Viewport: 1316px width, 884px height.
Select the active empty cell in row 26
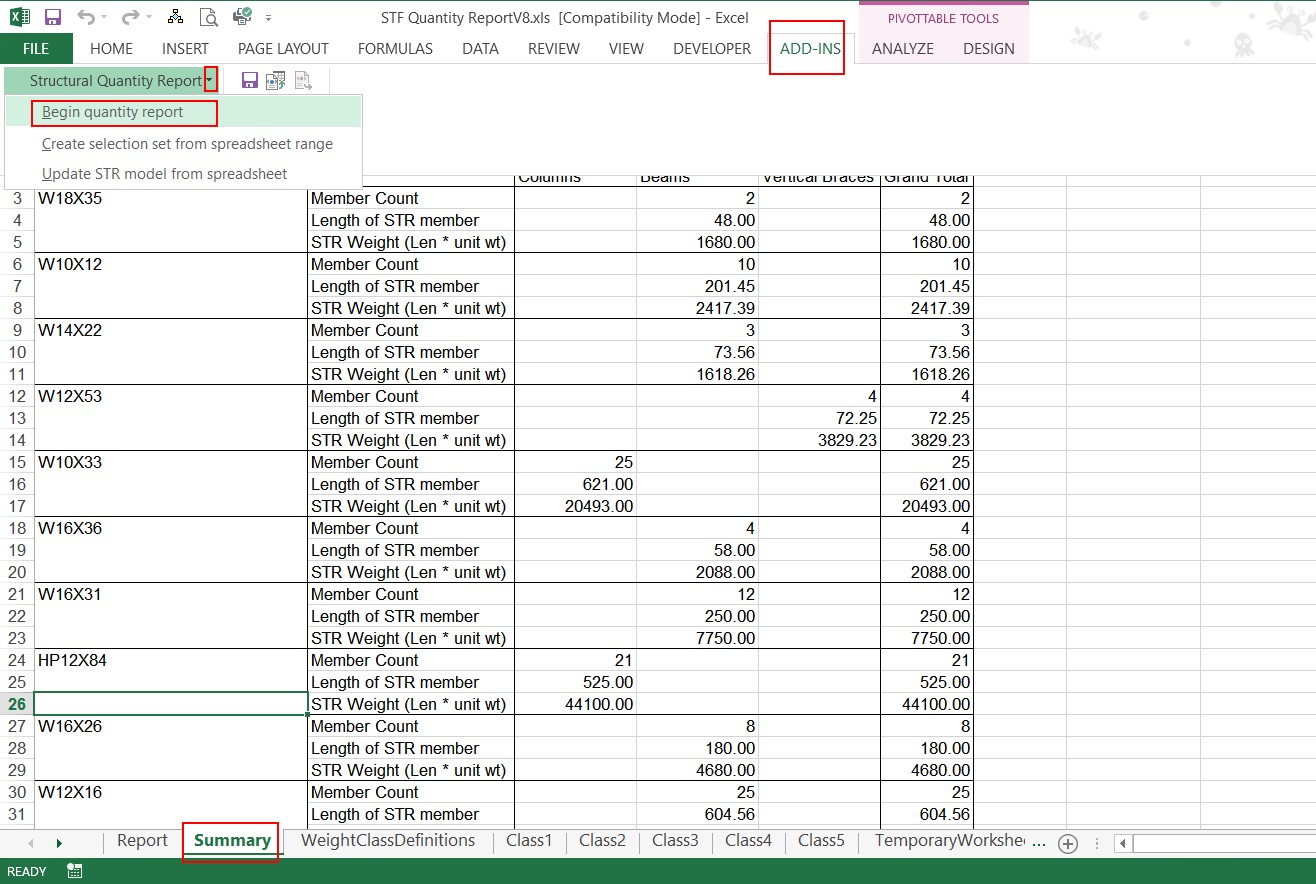[x=171, y=704]
